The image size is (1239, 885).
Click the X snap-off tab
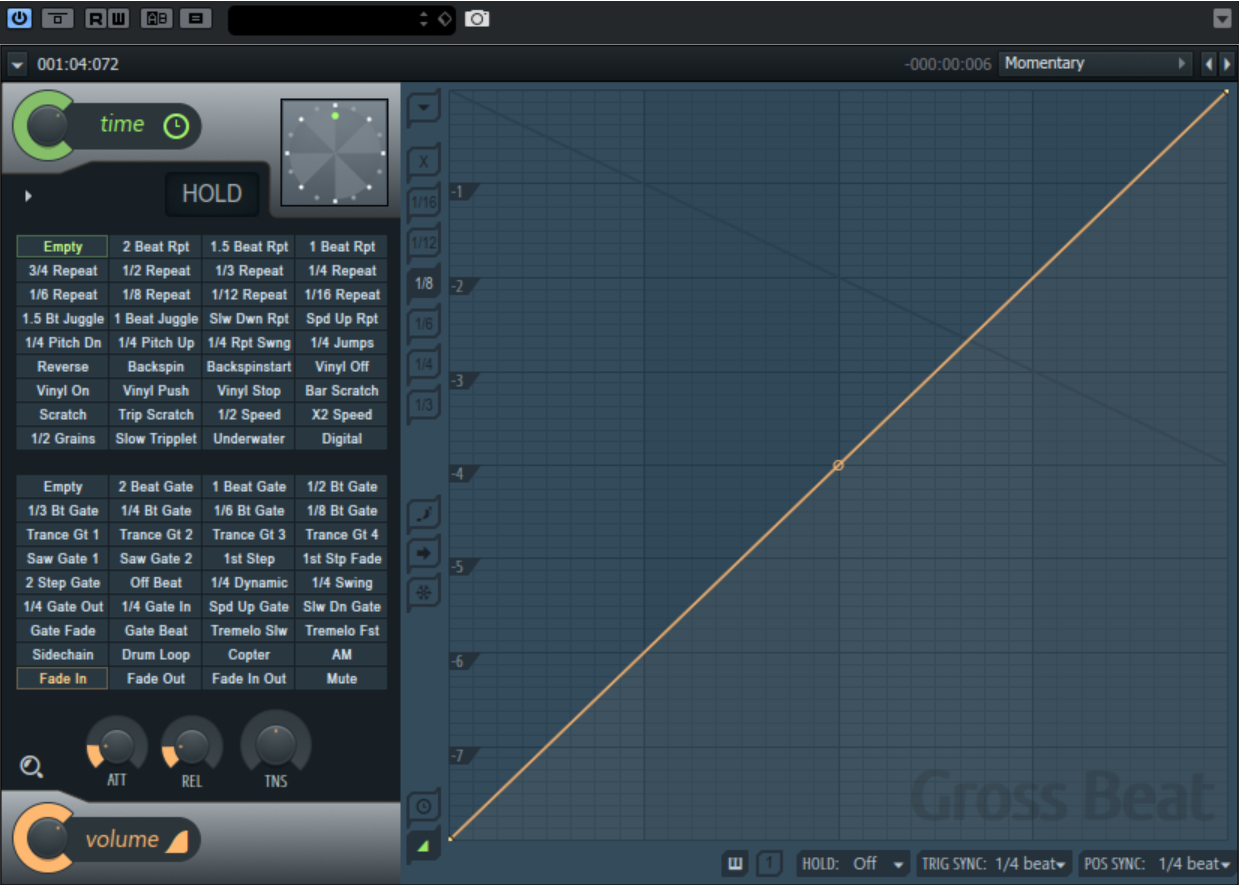[424, 161]
